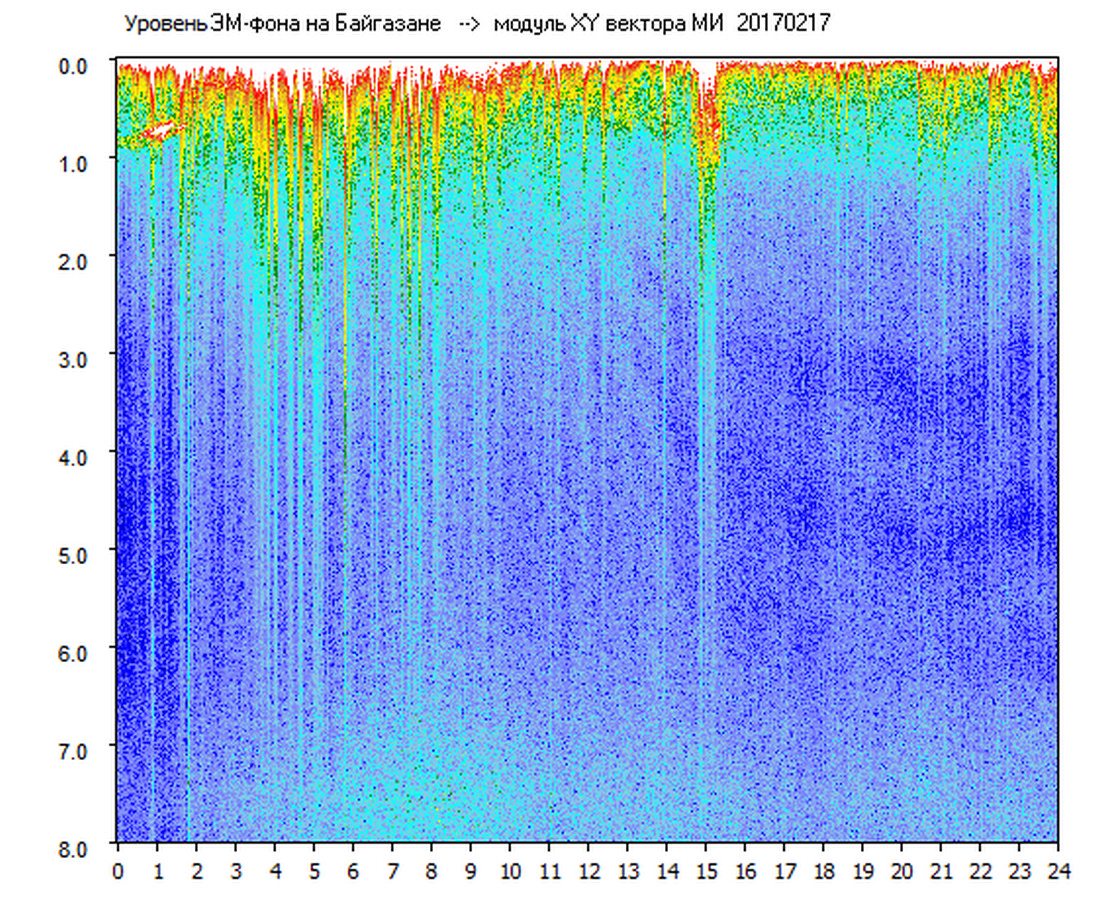Click the white patch near hour 1
Image resolution: width=1096 pixels, height=900 pixels.
coord(159,131)
